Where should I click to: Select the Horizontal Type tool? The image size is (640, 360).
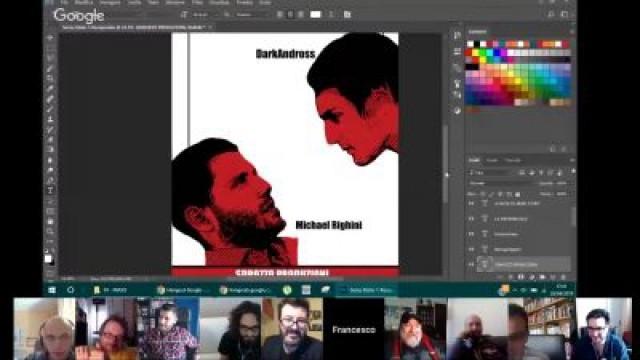[x=50, y=191]
